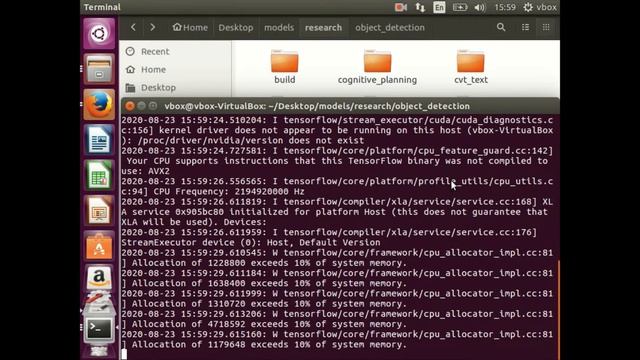640x360 pixels.
Task: Open the Files manager from the dock
Action: 99,69
